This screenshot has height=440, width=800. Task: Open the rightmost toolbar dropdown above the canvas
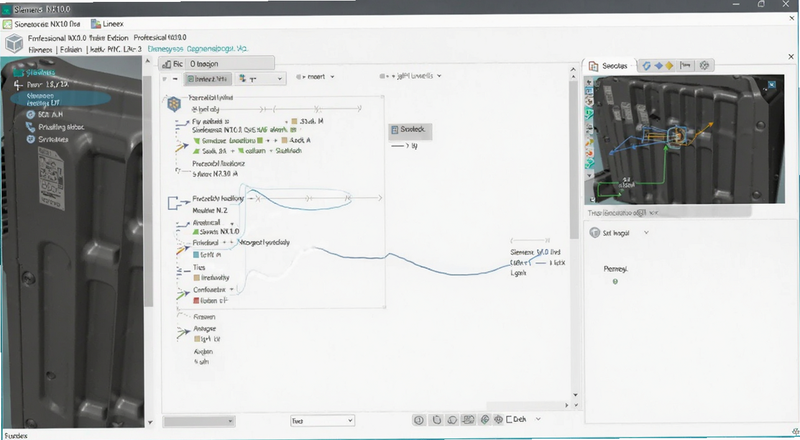point(410,76)
